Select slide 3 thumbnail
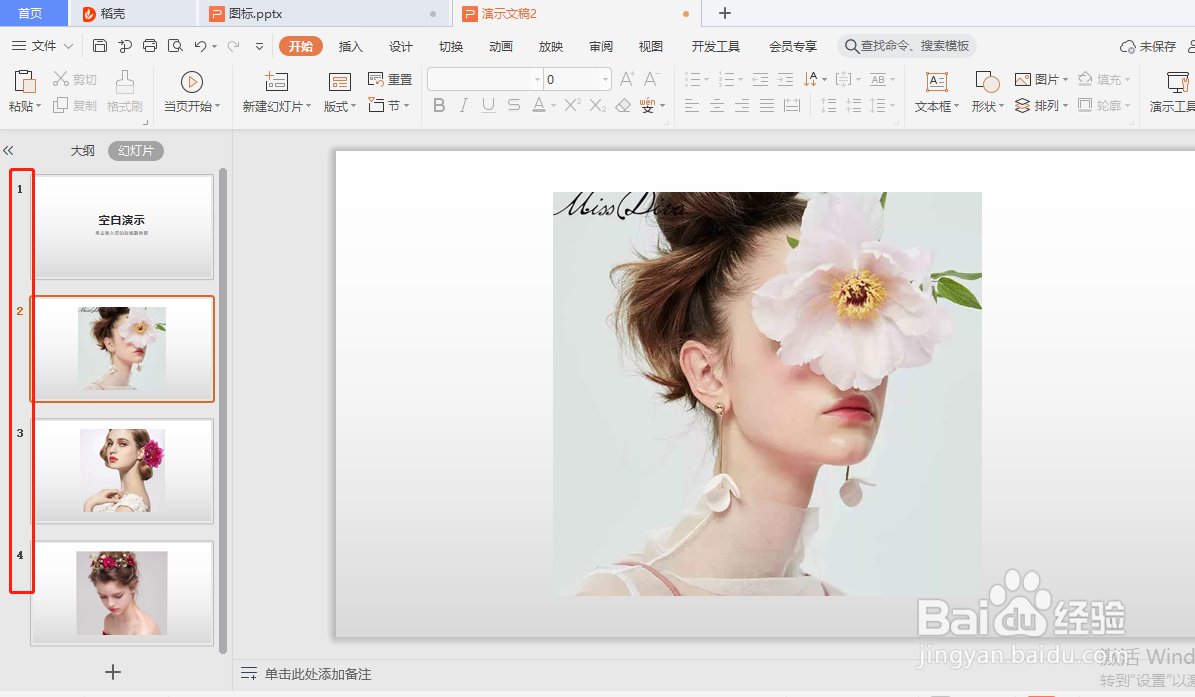The width and height of the screenshot is (1195, 697). click(122, 470)
